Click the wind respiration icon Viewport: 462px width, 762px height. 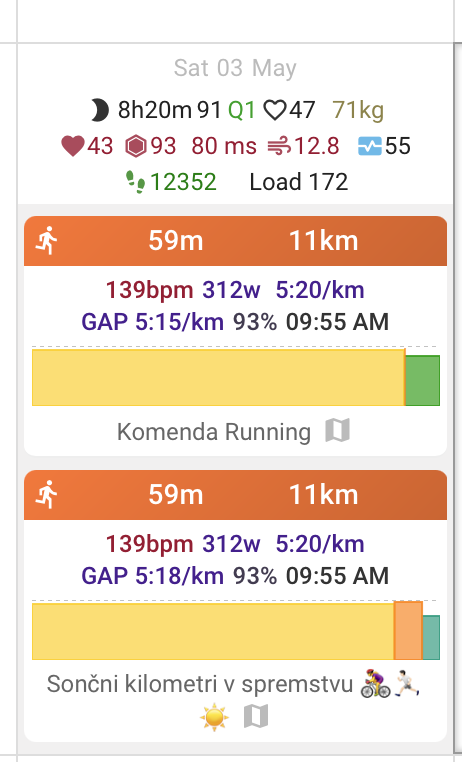[279, 146]
